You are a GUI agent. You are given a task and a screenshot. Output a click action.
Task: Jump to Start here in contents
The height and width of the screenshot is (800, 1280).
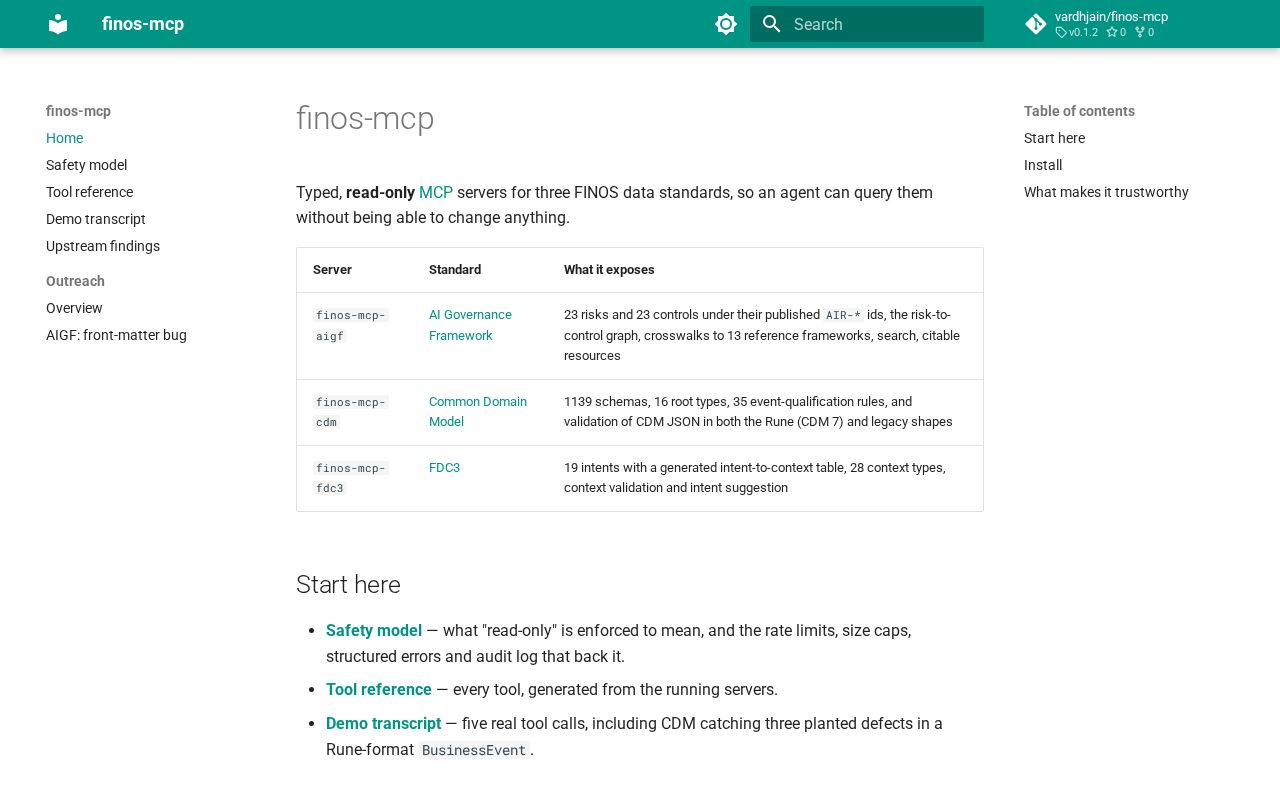[1054, 138]
